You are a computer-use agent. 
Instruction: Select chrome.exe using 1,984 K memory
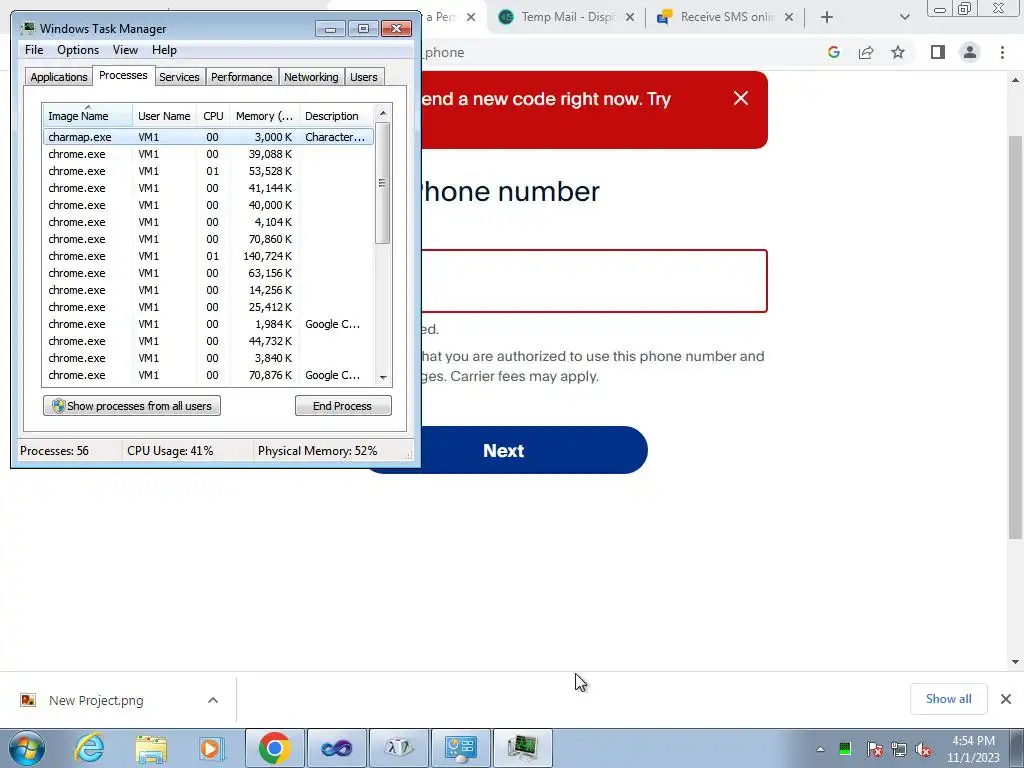[209, 324]
